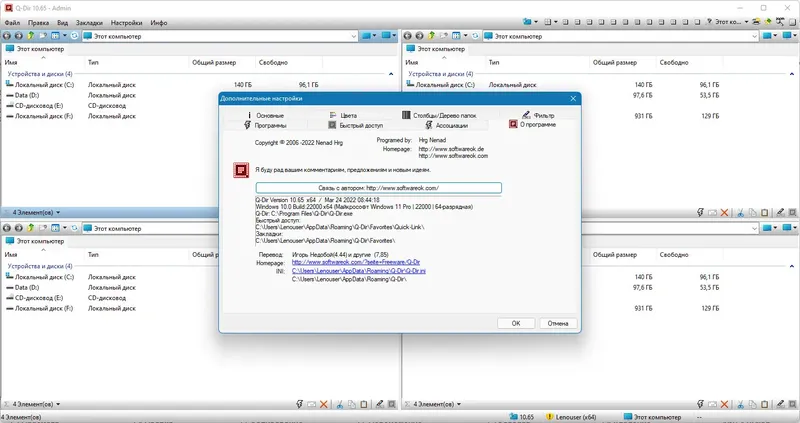800x423 pixels.
Task: Click the Back arrow in the bottom-left pane
Action: 7,228
